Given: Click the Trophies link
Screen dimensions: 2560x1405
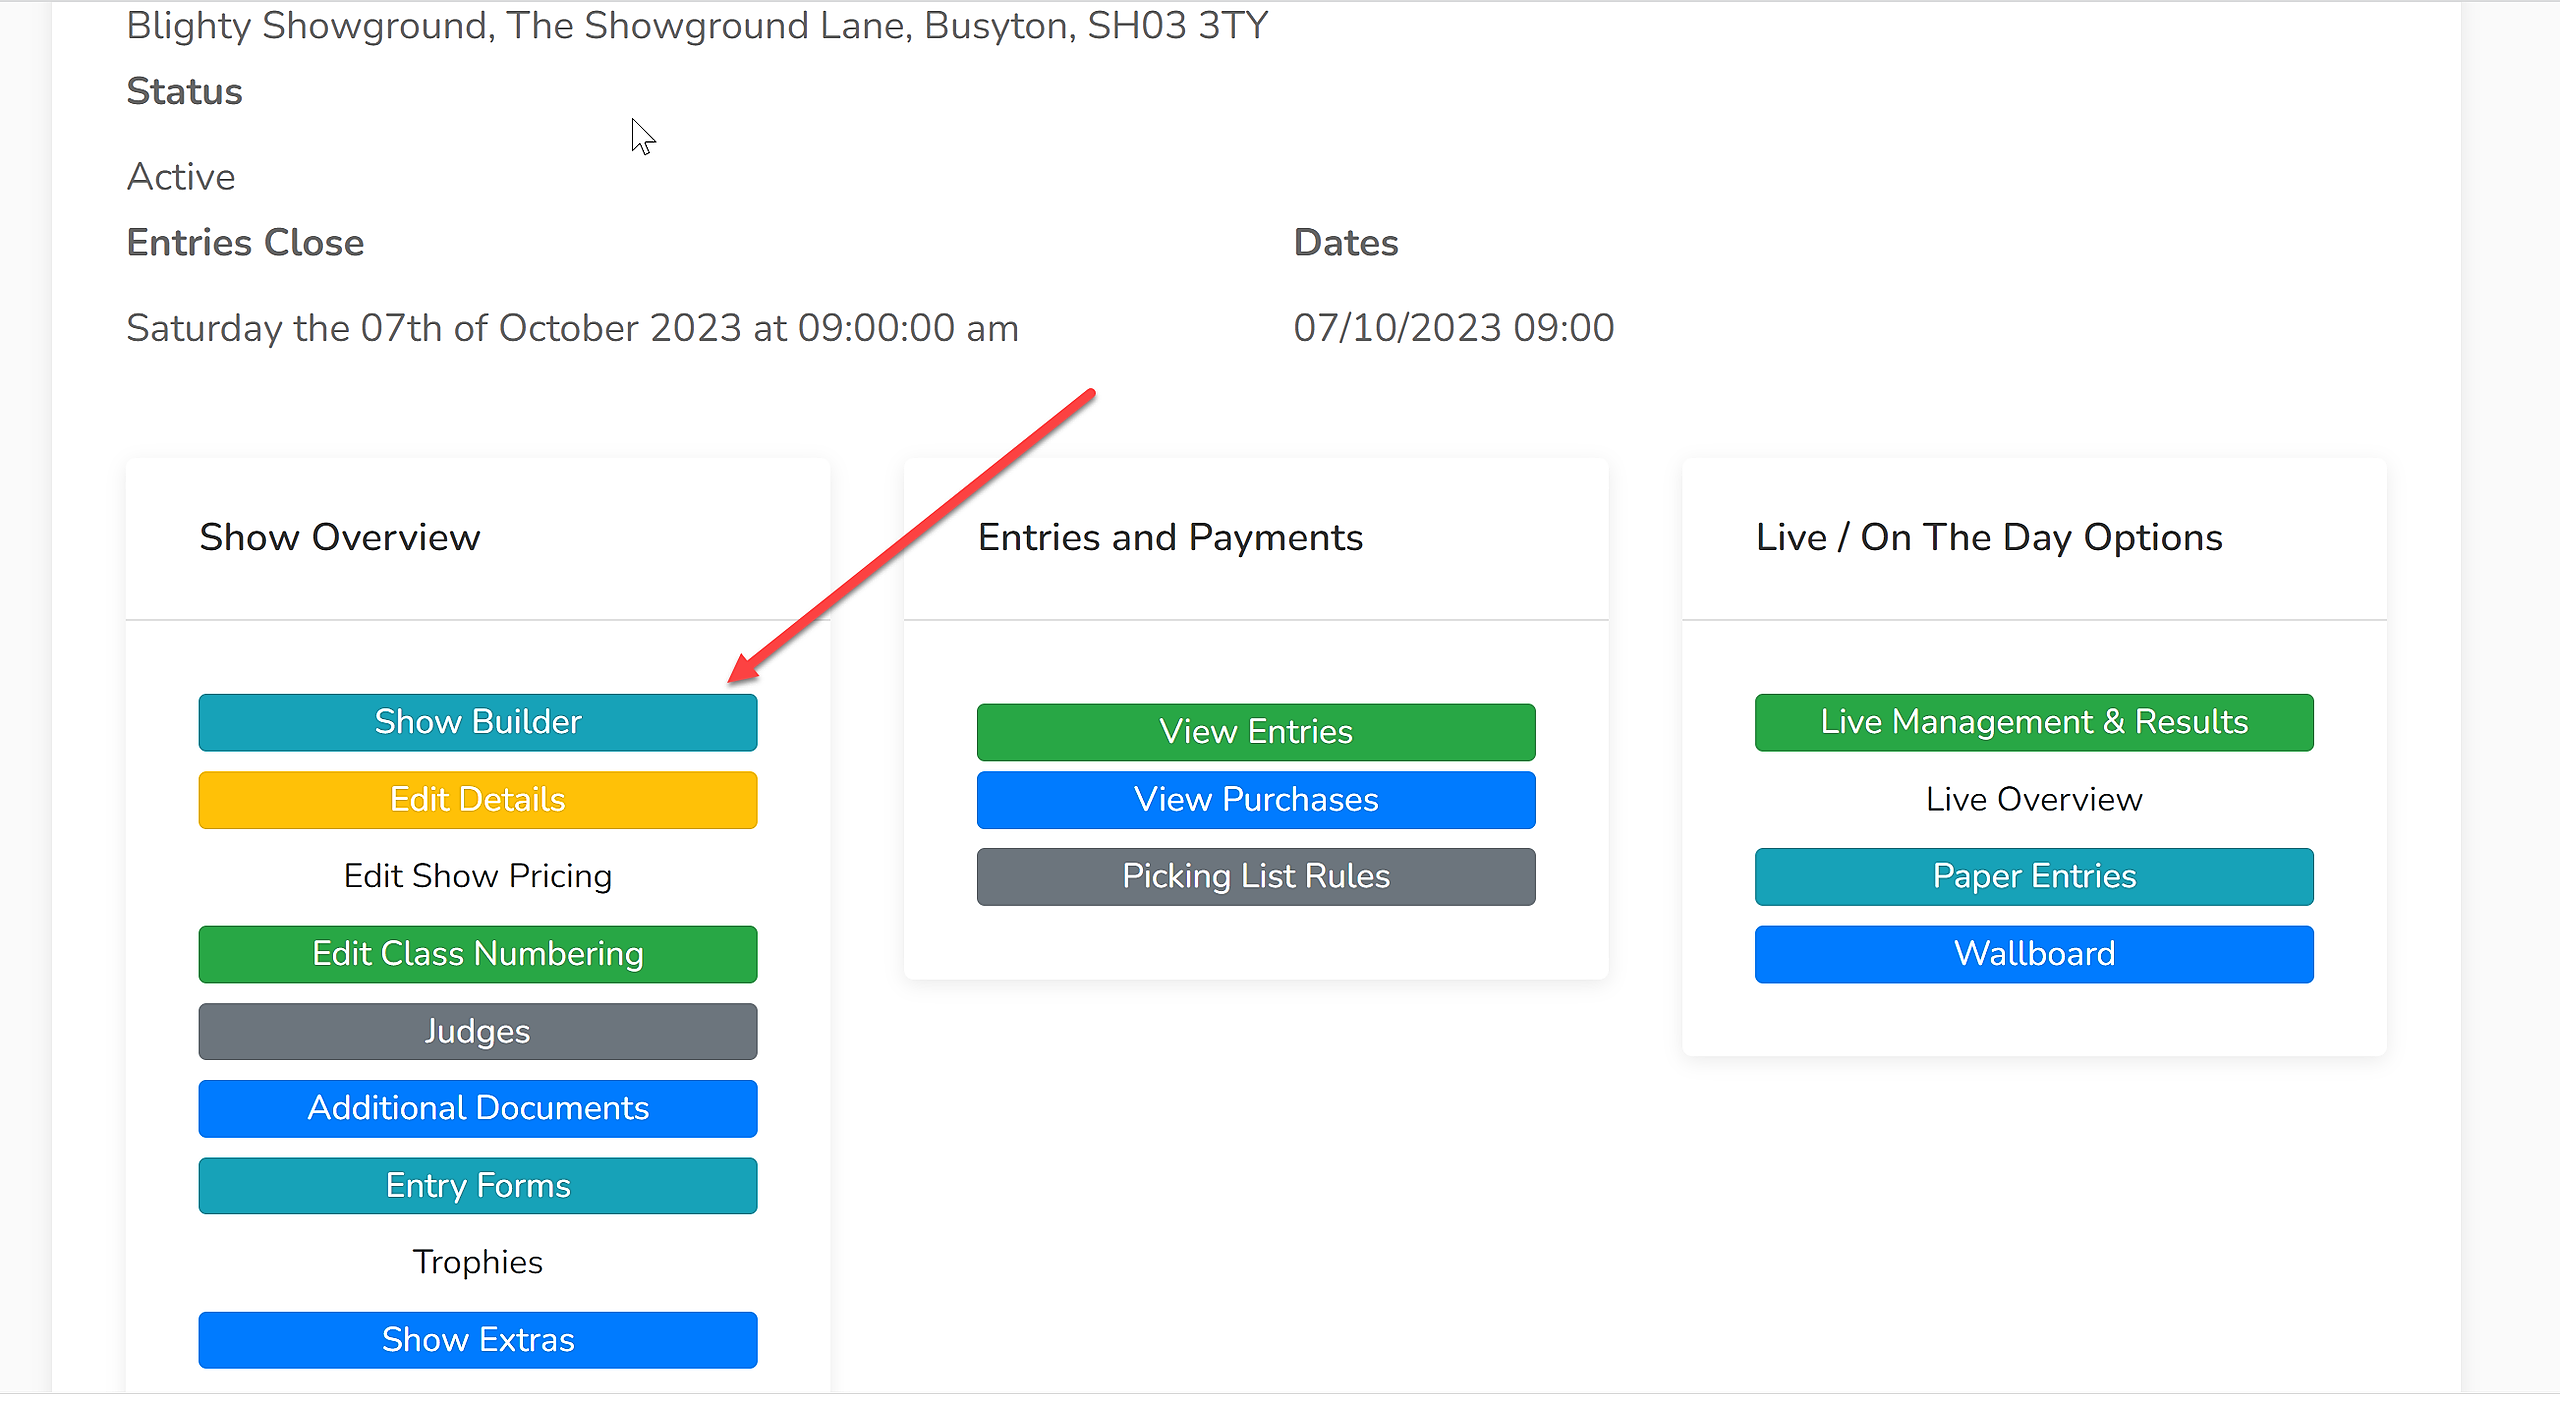Looking at the screenshot, I should point(478,1262).
